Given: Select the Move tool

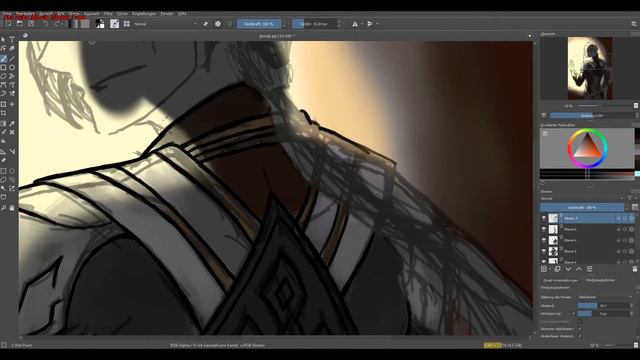Looking at the screenshot, I should click(x=12, y=104).
